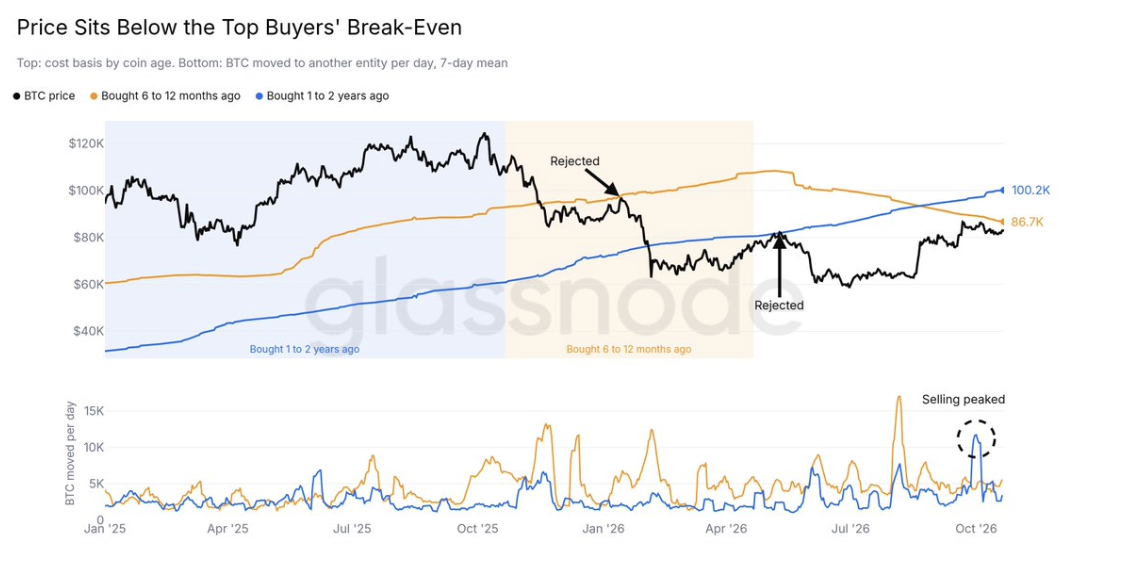Click the Jul '26 x-axis label
This screenshot has height=573, width=1123.
[850, 529]
